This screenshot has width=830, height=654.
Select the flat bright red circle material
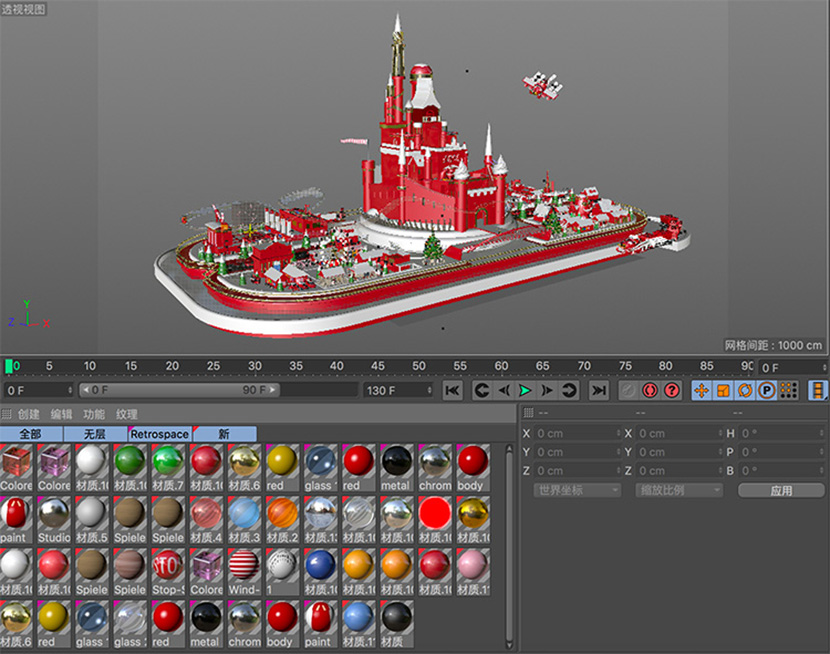(435, 520)
